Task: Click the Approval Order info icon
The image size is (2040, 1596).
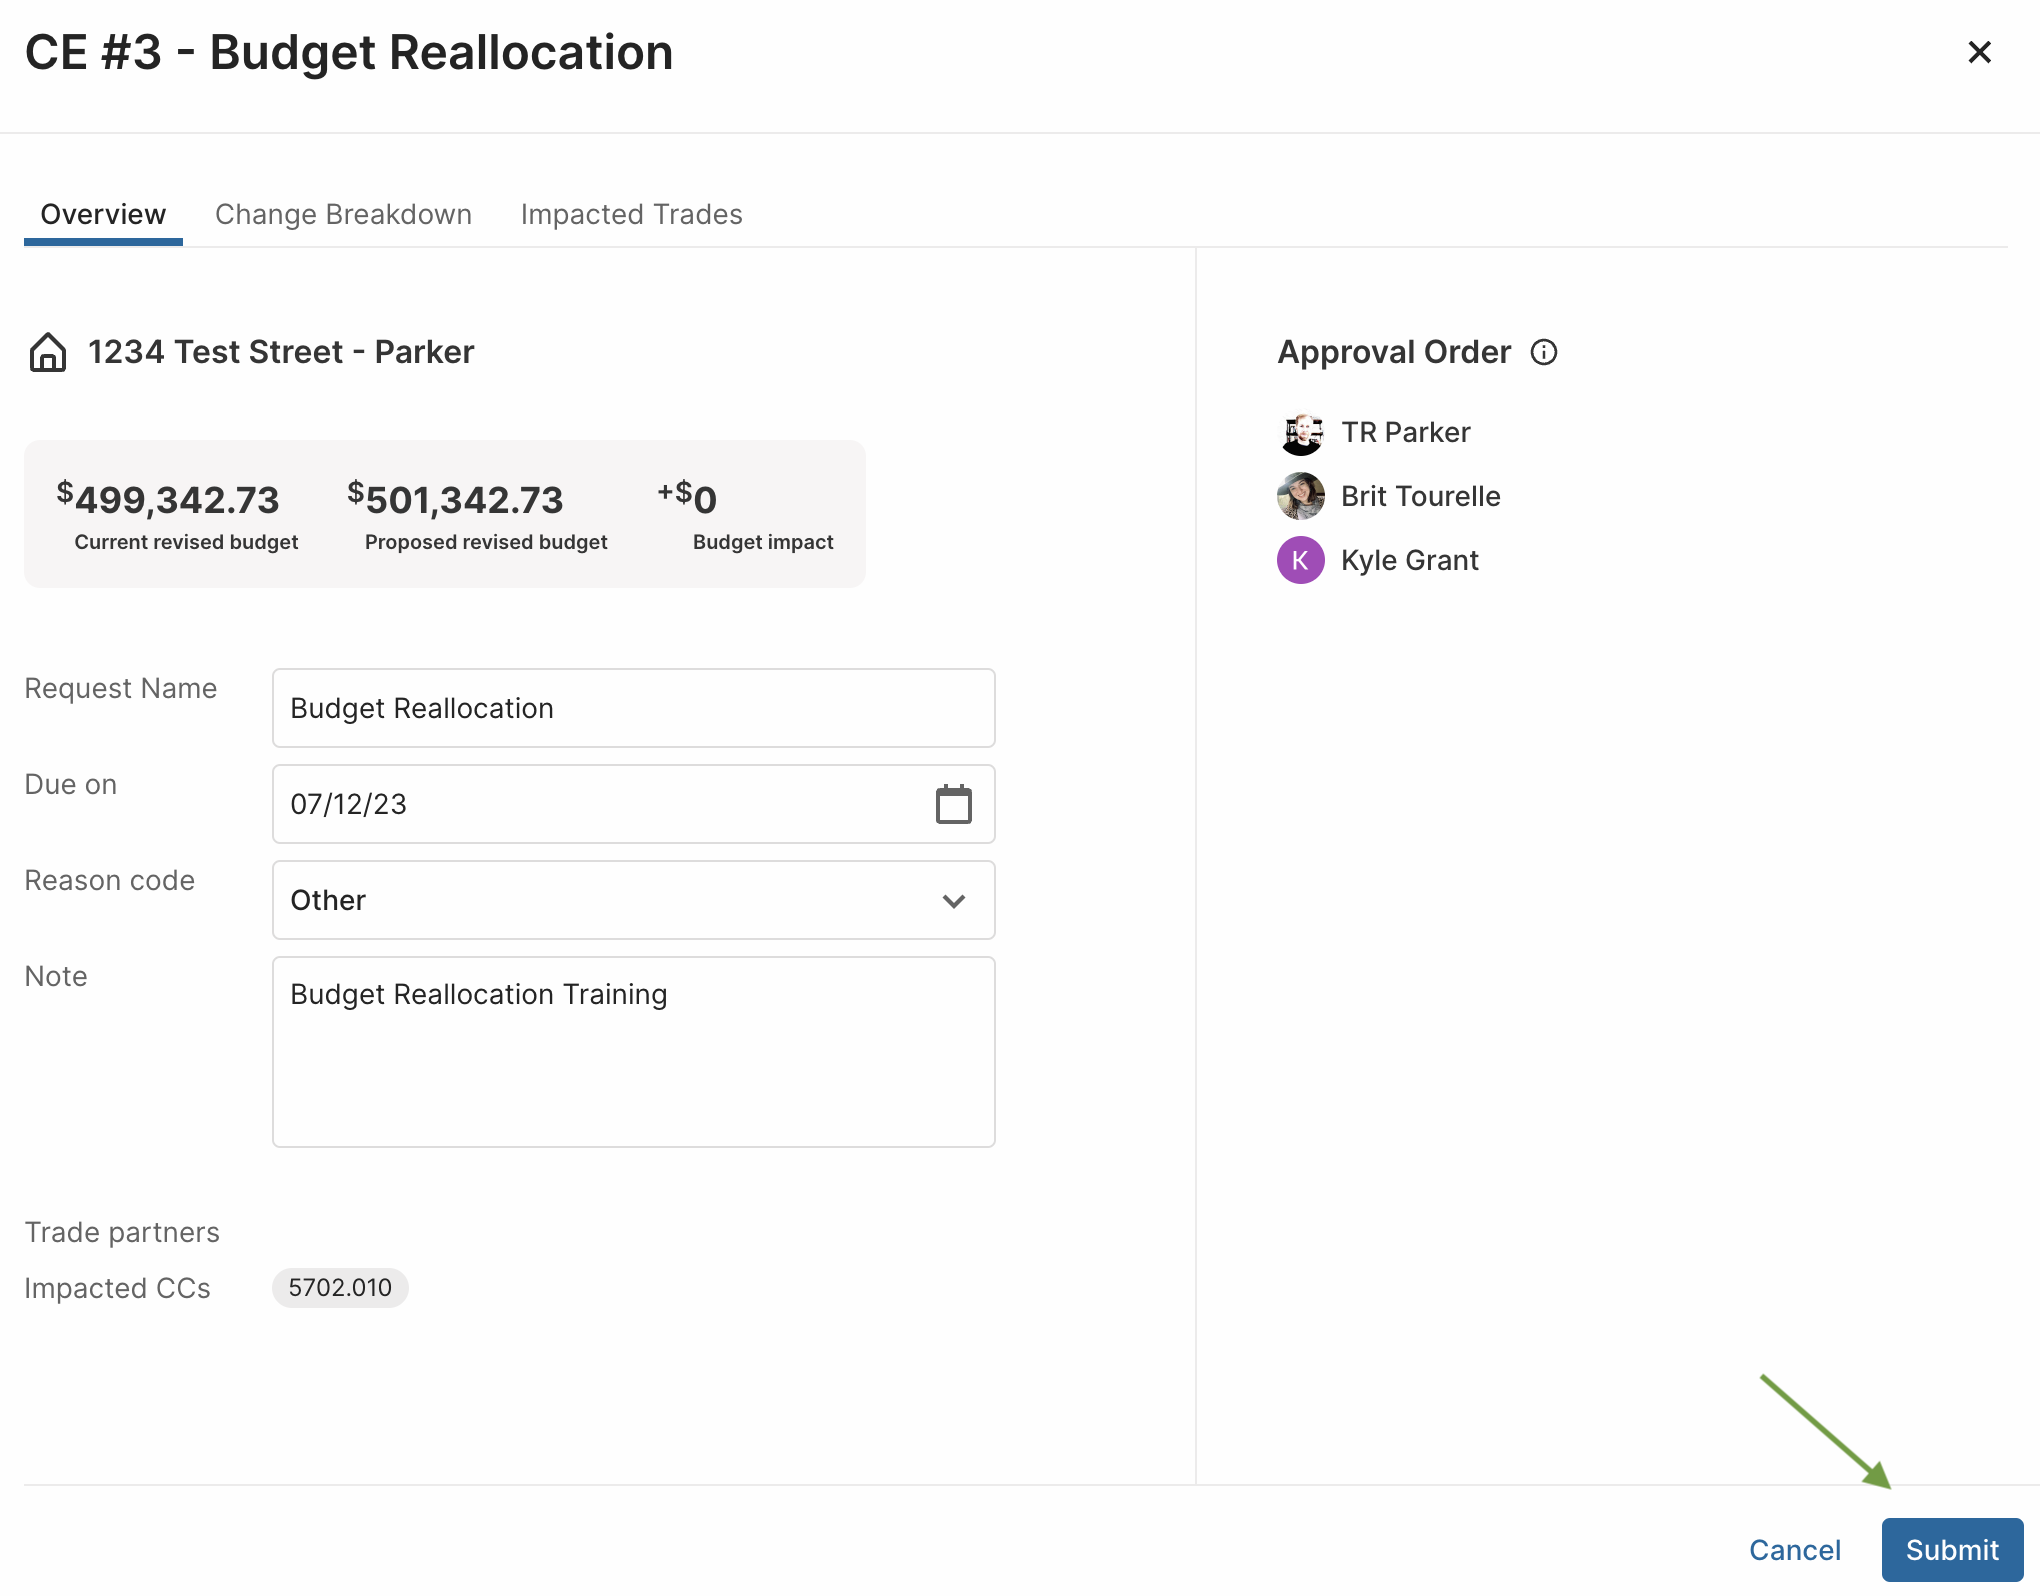Action: [1544, 352]
